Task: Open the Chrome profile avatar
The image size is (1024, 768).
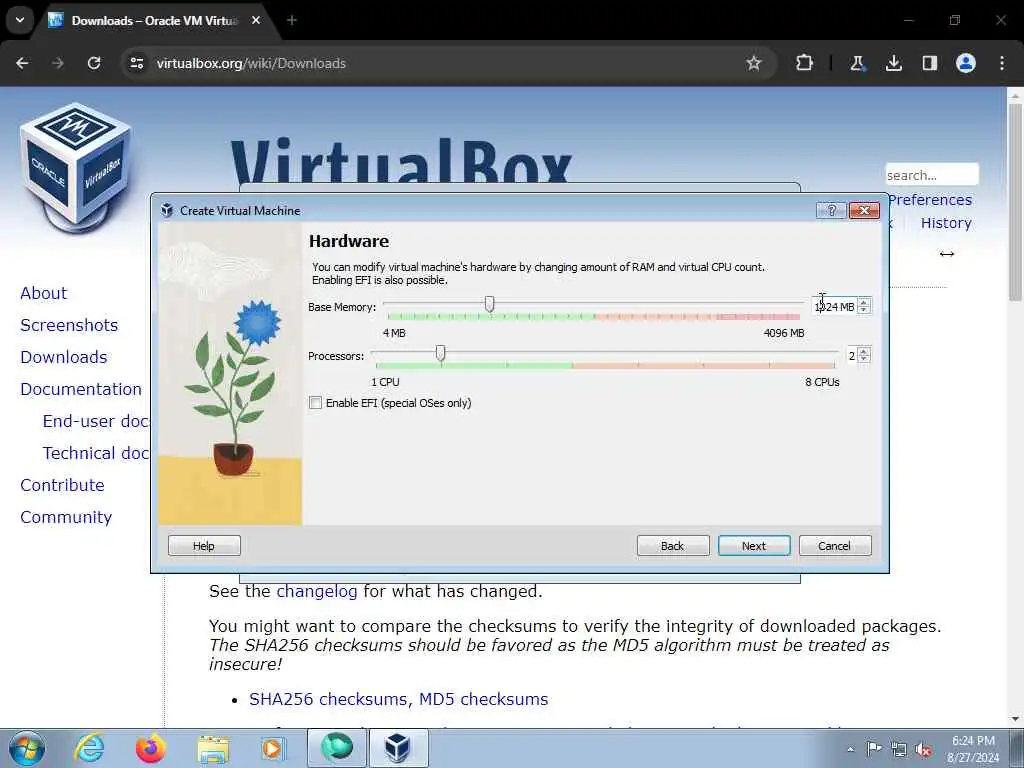Action: (966, 63)
